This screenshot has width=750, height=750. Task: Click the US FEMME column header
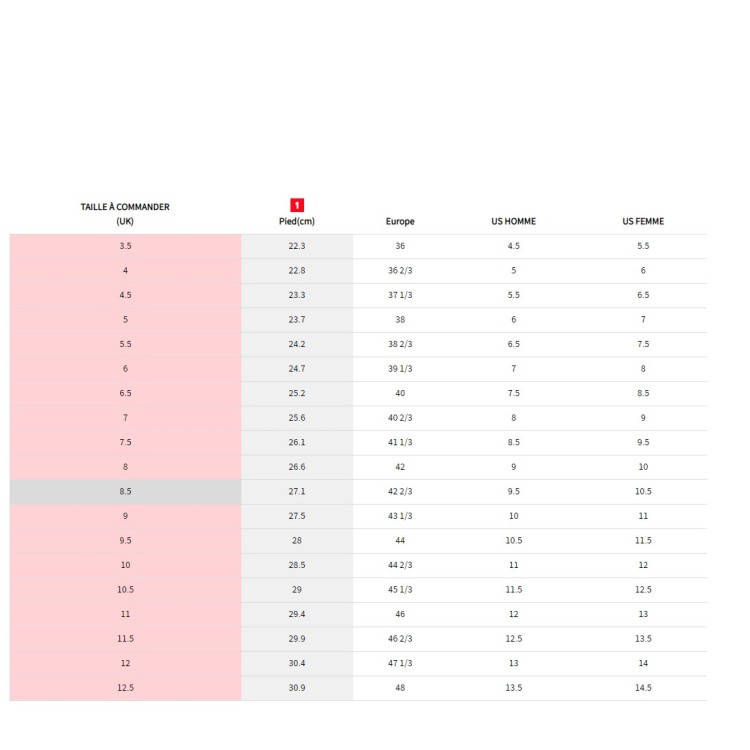point(643,222)
